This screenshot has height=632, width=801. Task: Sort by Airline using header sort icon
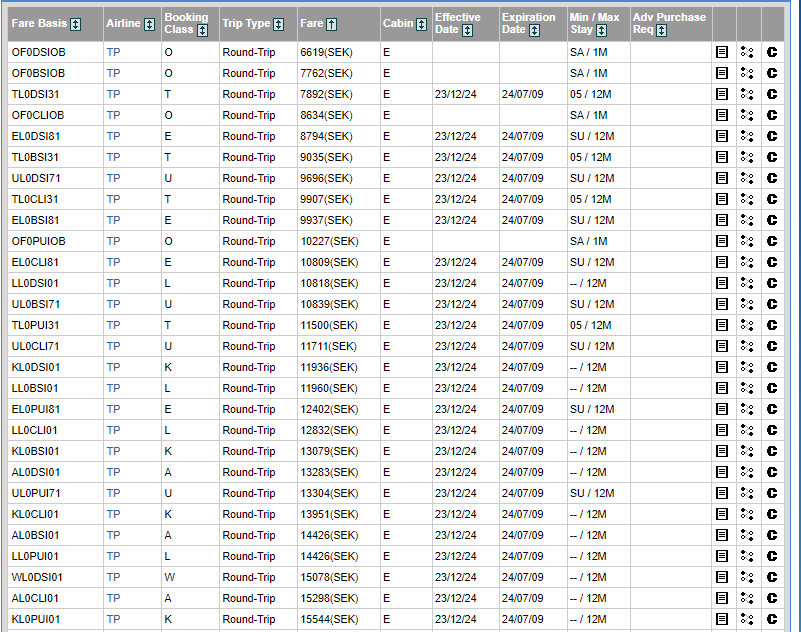(x=150, y=24)
